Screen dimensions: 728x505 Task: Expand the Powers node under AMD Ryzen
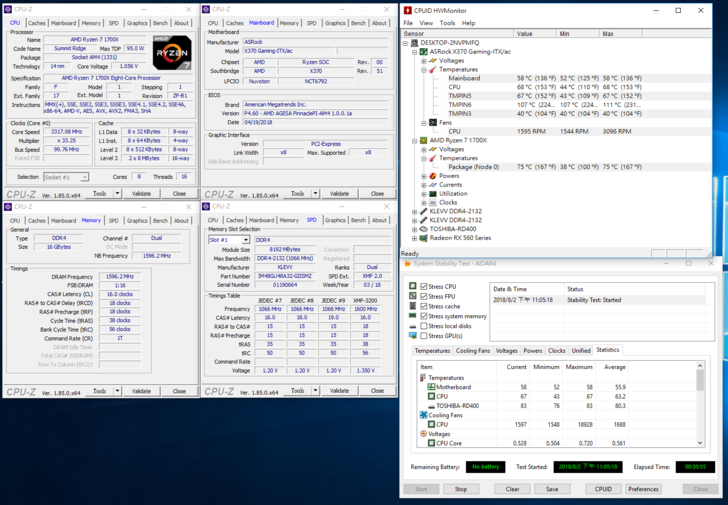click(x=424, y=176)
